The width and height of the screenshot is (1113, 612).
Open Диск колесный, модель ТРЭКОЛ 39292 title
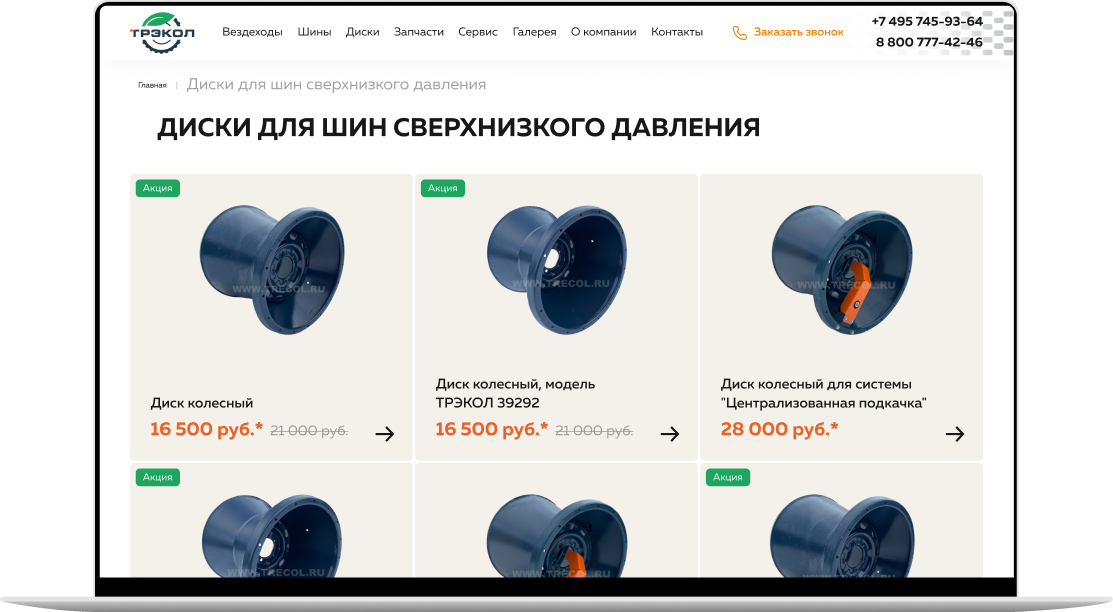tap(515, 393)
